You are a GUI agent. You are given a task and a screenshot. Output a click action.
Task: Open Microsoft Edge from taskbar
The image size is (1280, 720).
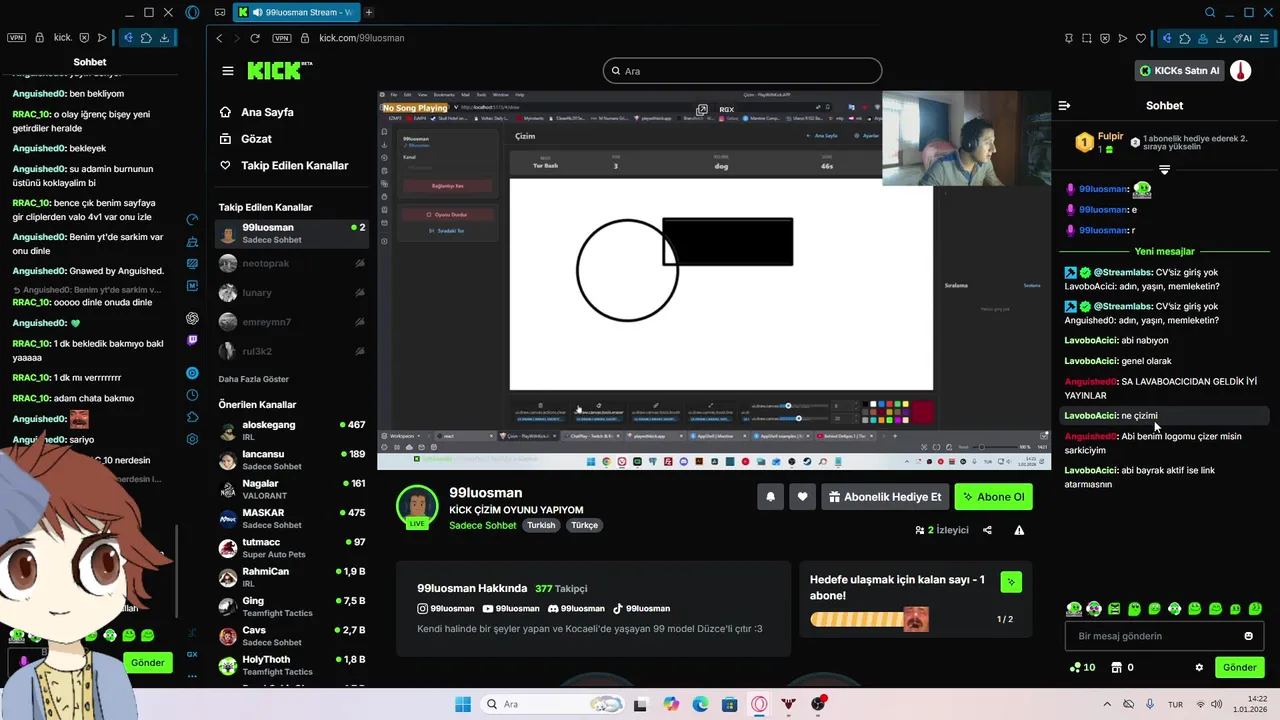[700, 704]
